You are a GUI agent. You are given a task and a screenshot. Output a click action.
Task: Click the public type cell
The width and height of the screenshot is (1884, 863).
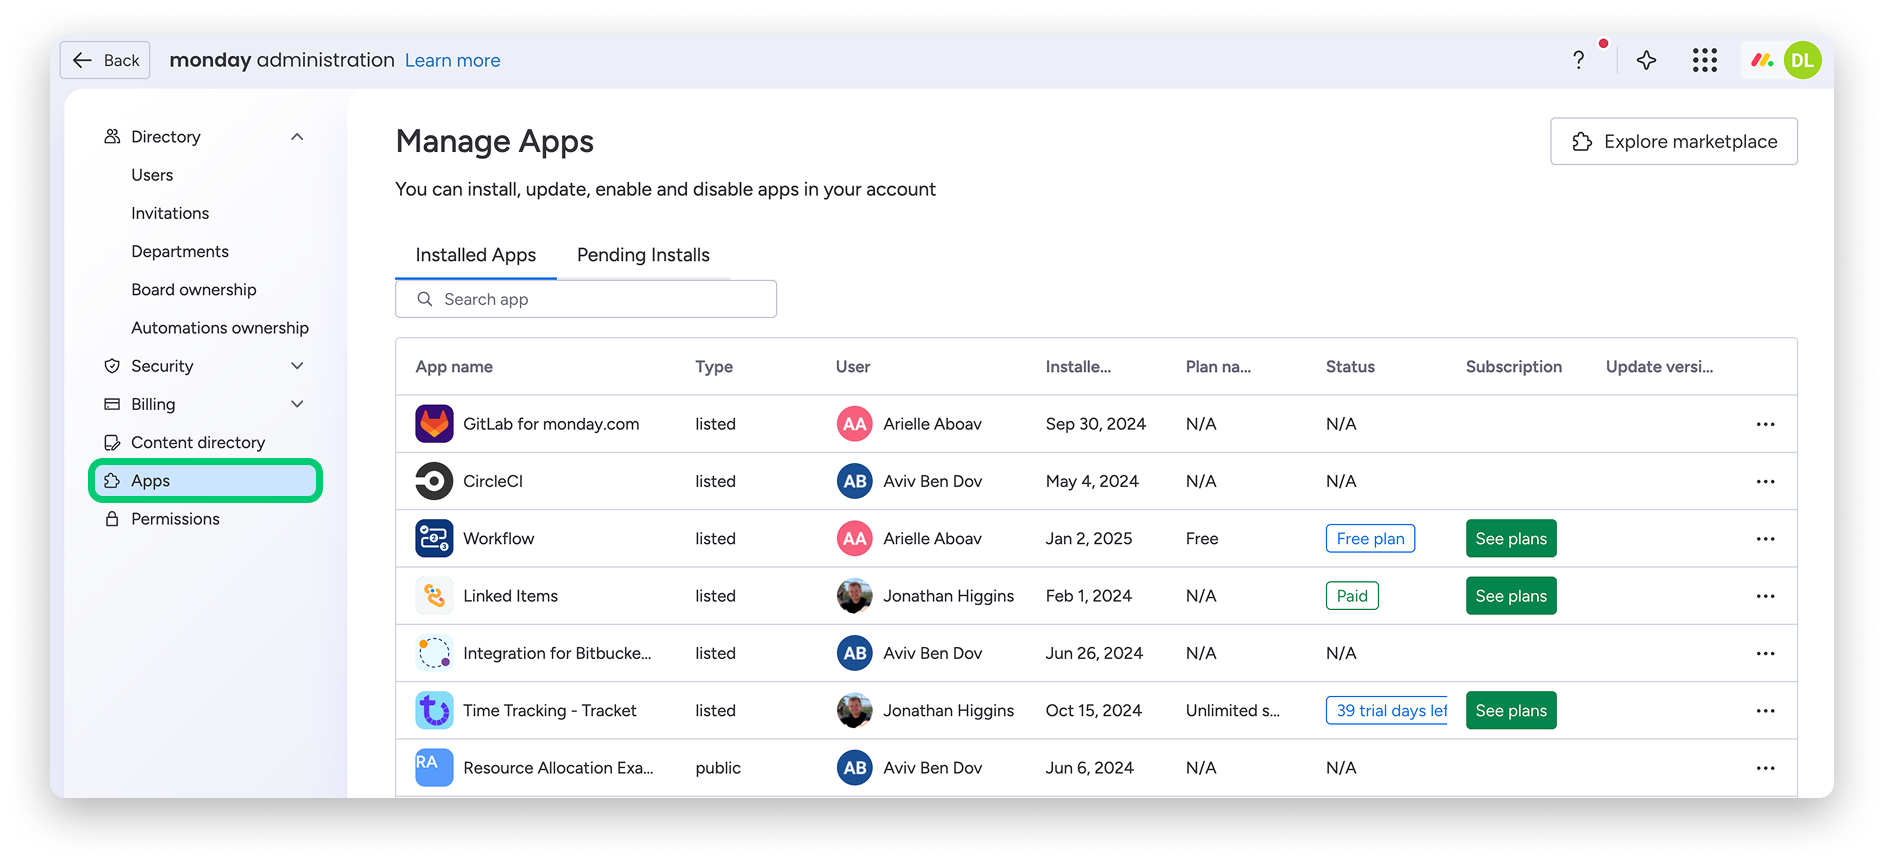pos(718,768)
